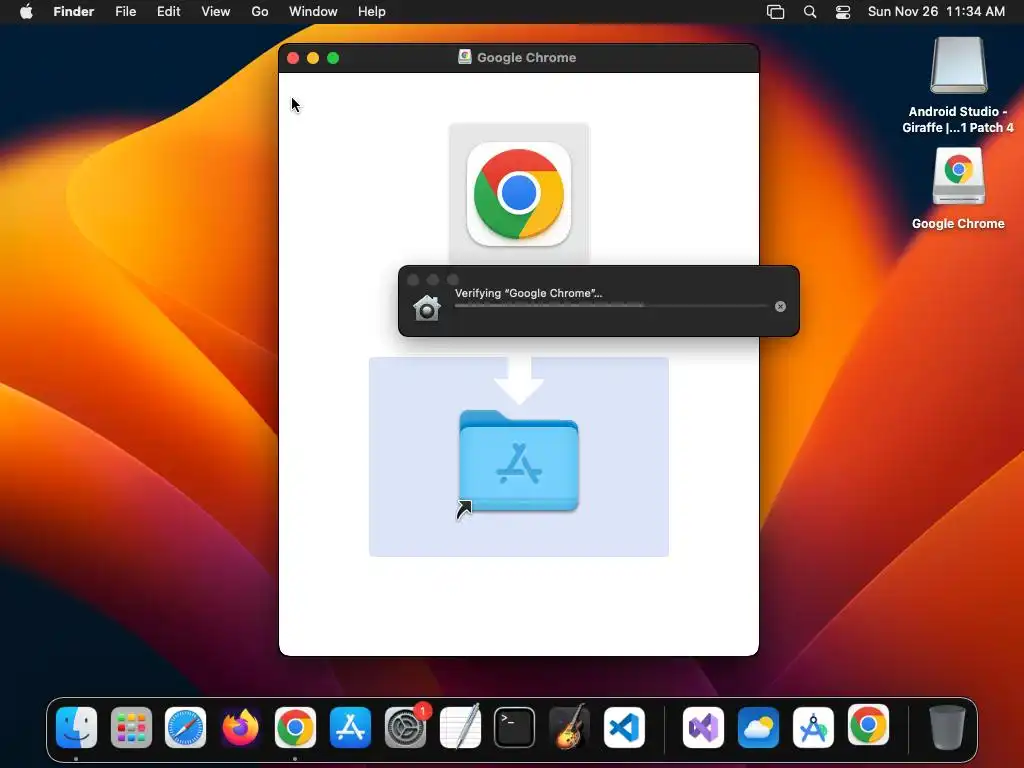
Task: Click the Chrome disk image in Dock
Action: pyautogui.click(x=868, y=726)
